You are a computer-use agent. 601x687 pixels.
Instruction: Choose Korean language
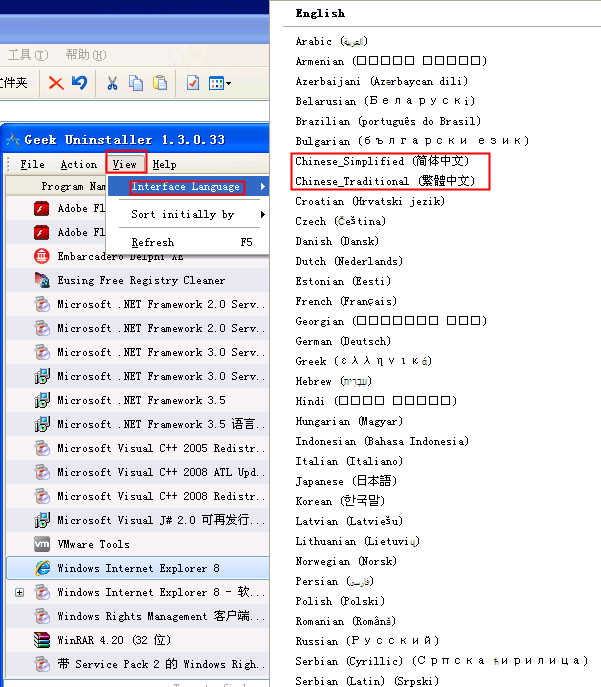point(340,501)
